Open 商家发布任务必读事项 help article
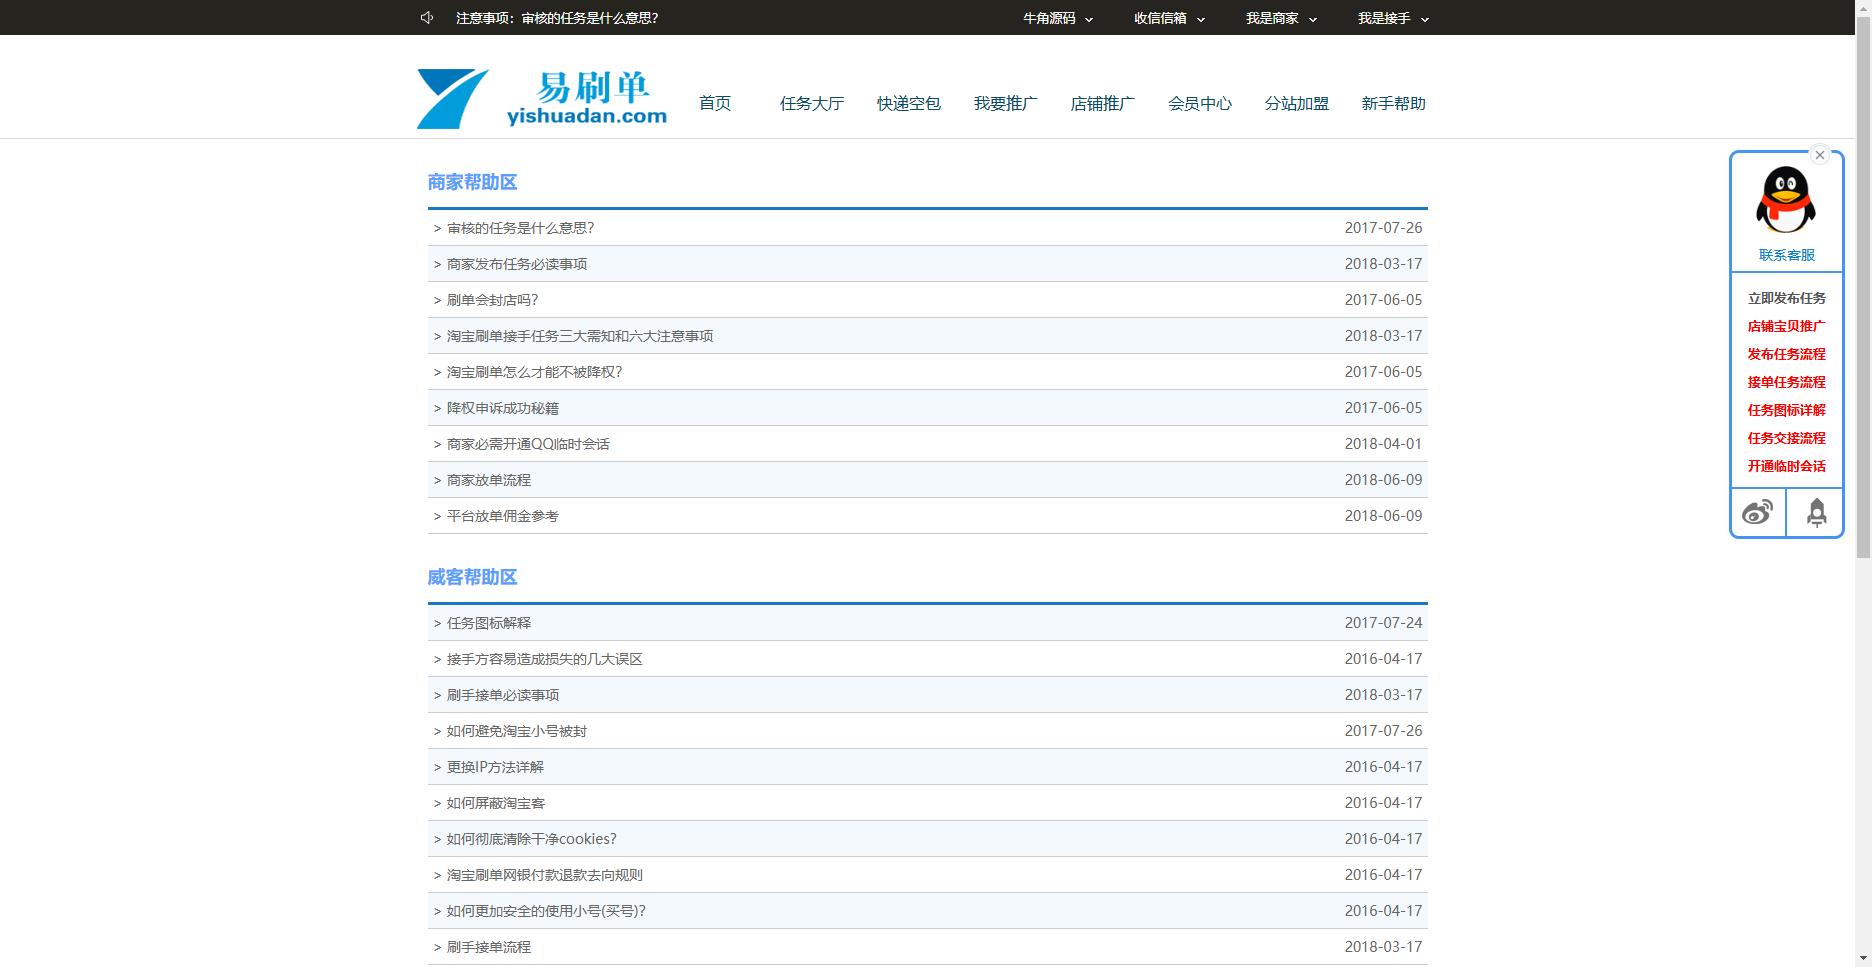Viewport: 1872px width, 967px height. [x=516, y=264]
